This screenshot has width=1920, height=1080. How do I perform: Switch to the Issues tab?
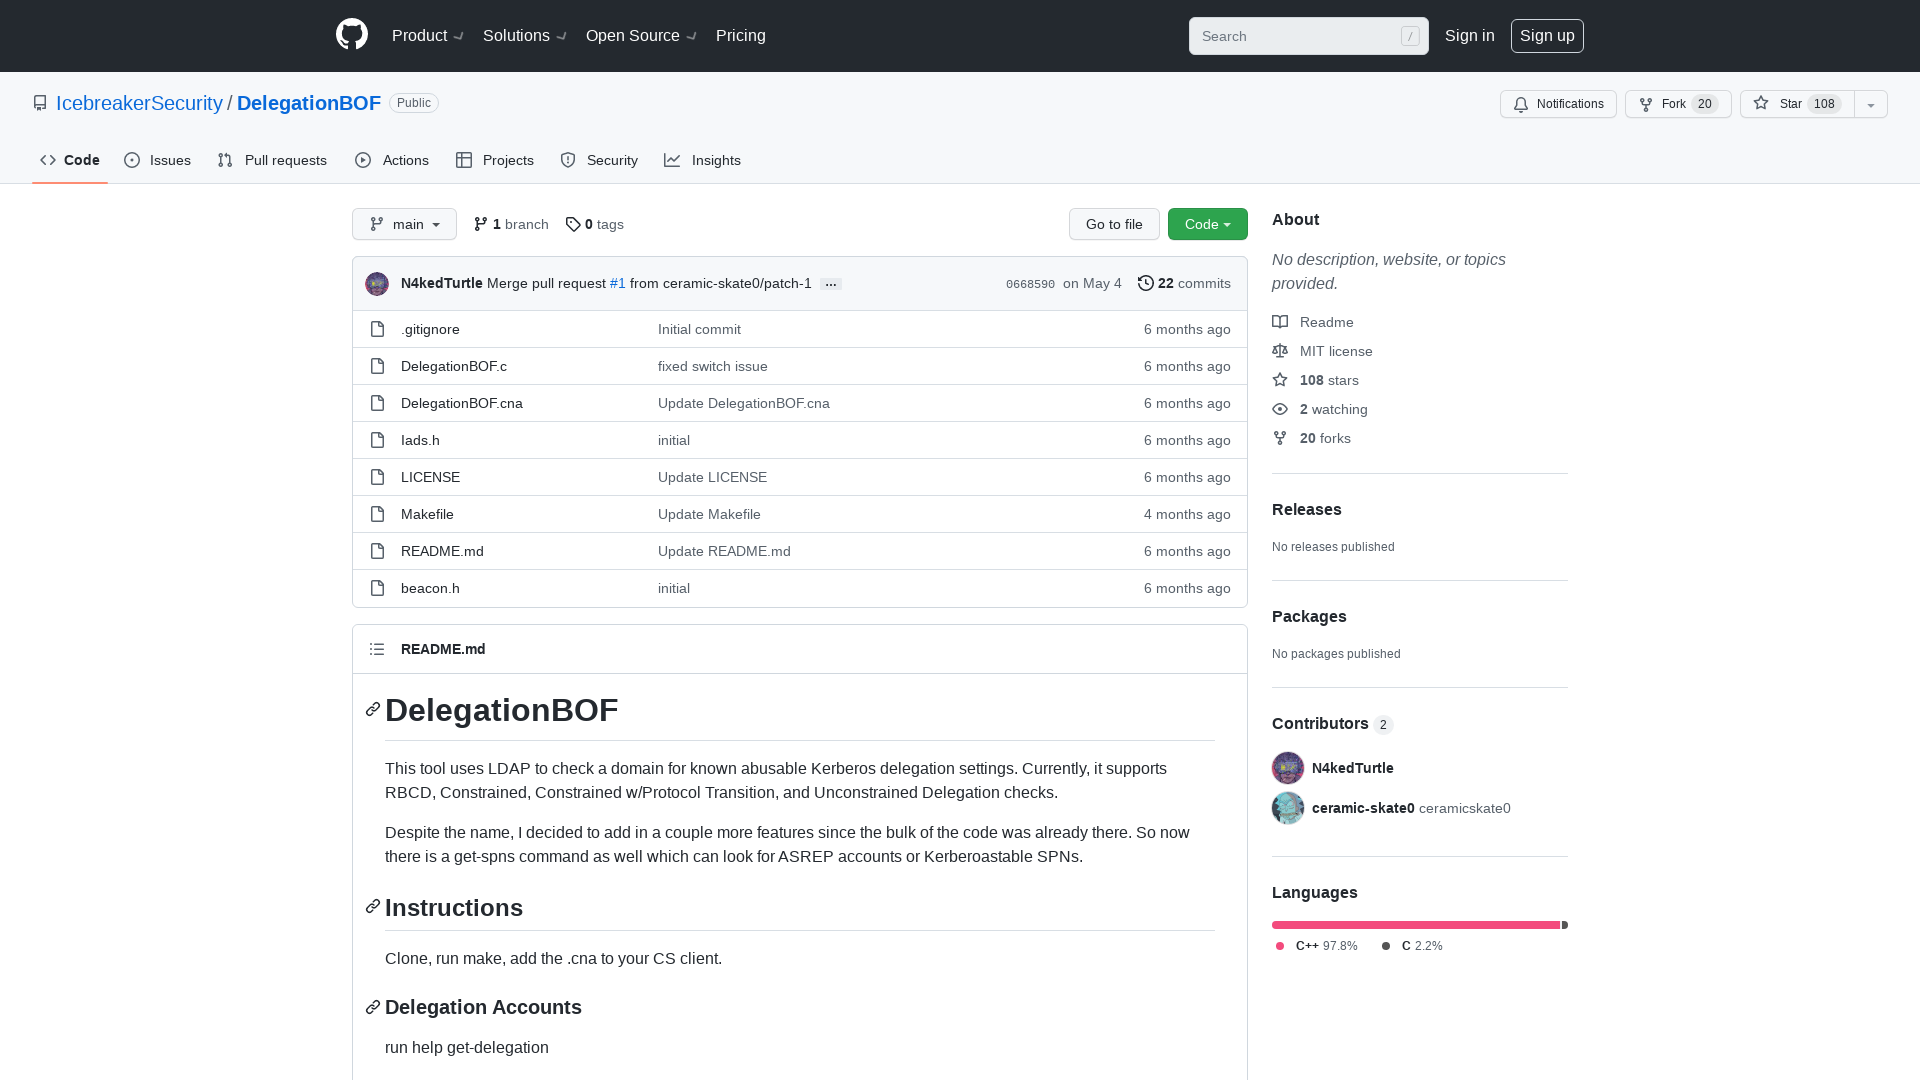coord(158,160)
